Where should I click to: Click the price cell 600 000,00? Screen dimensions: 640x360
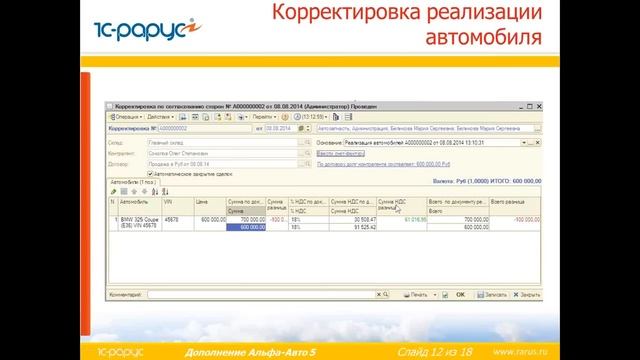pyautogui.click(x=210, y=223)
